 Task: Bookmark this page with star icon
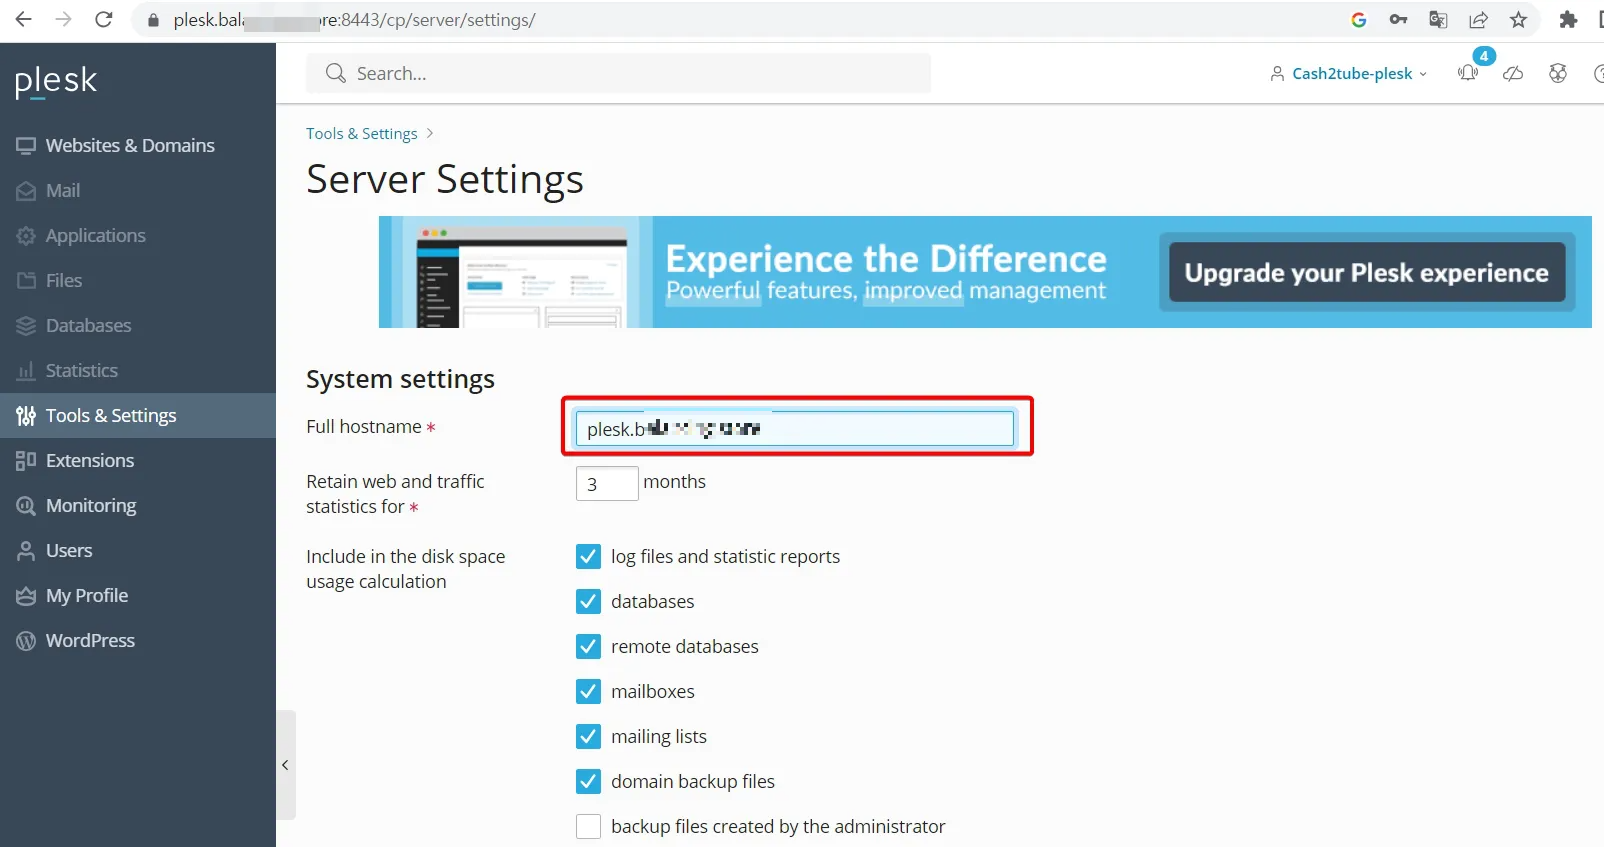pyautogui.click(x=1518, y=20)
